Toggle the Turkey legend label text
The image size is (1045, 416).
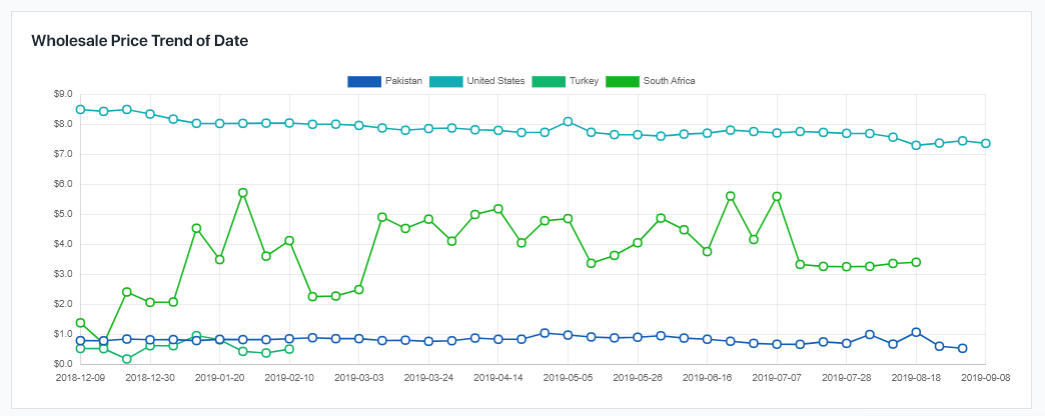[584, 81]
